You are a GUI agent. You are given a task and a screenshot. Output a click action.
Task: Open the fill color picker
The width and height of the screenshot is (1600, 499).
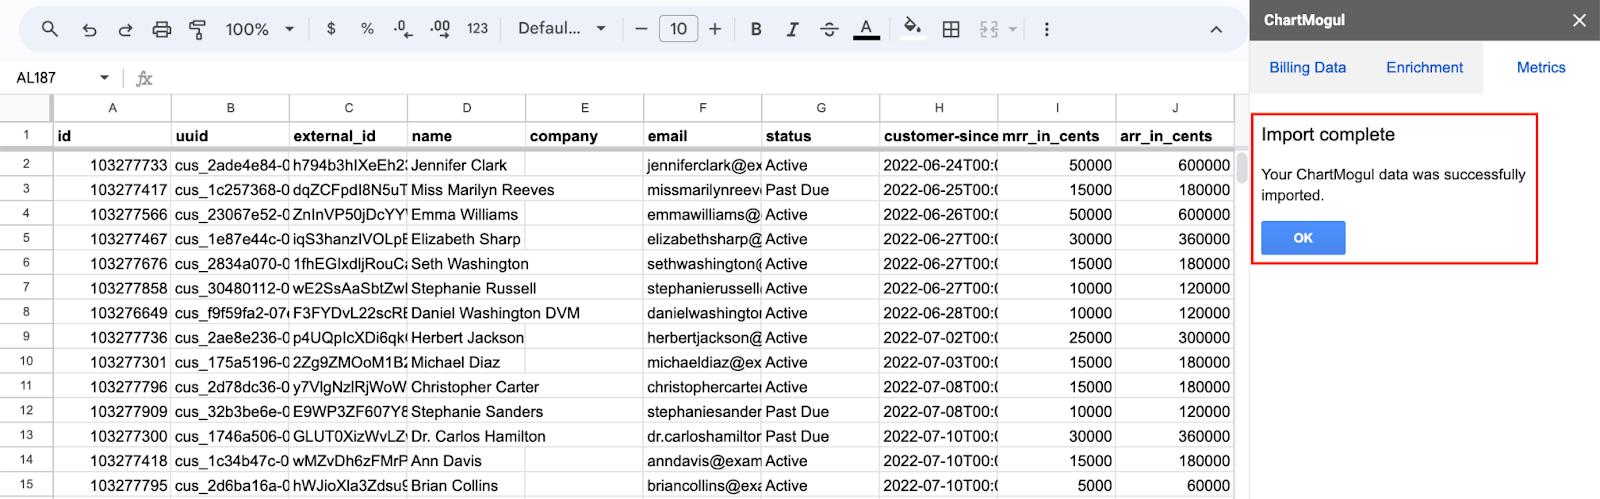912,28
